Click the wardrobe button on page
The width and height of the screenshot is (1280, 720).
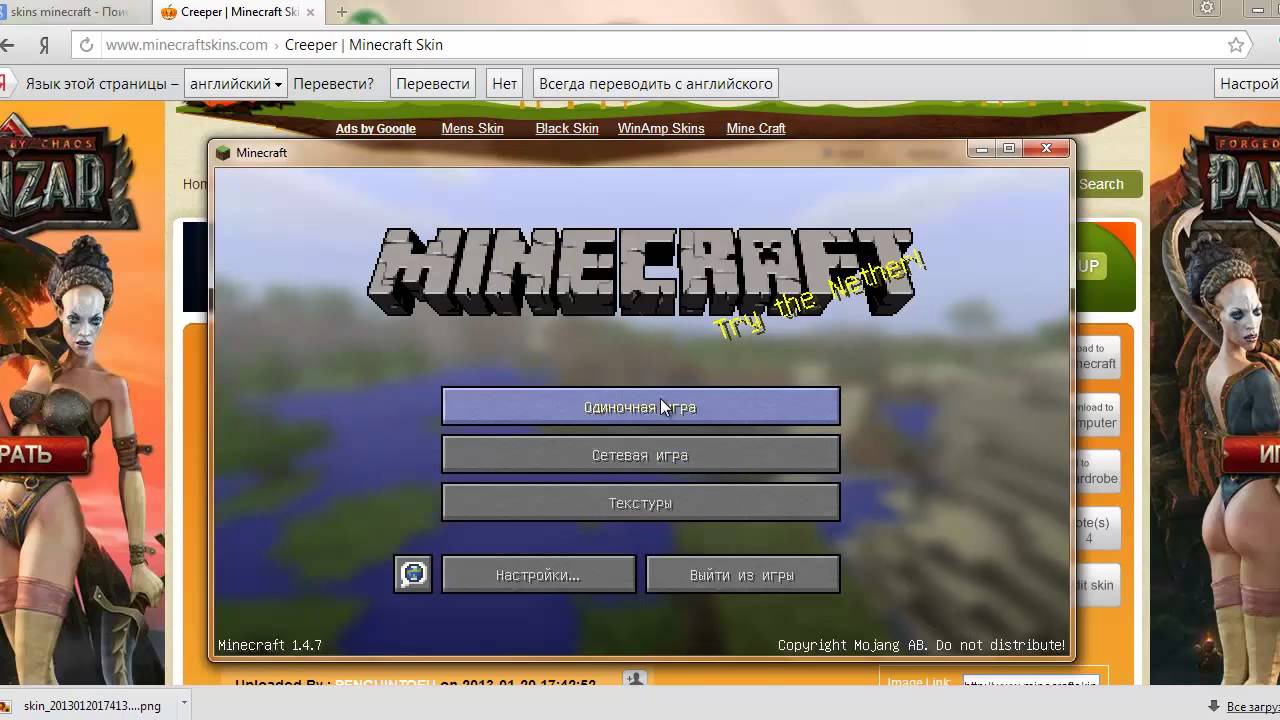(1096, 471)
